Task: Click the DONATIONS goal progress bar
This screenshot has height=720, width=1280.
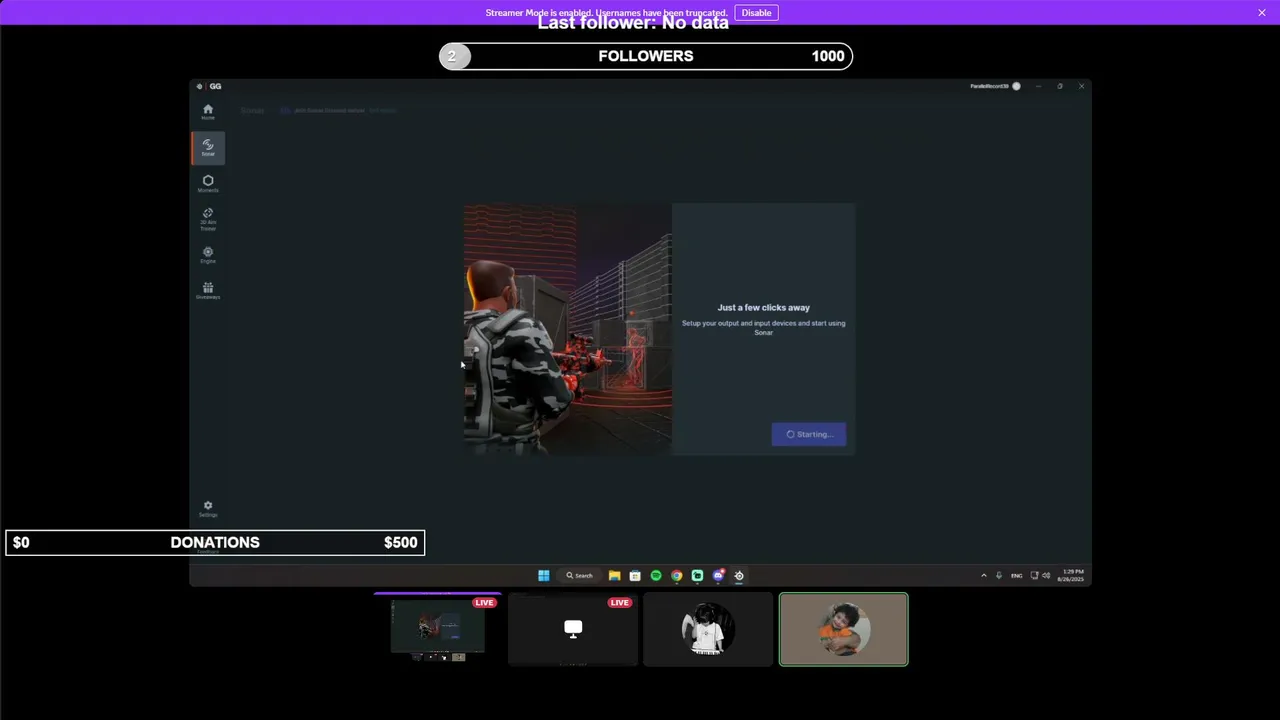Action: [x=215, y=543]
